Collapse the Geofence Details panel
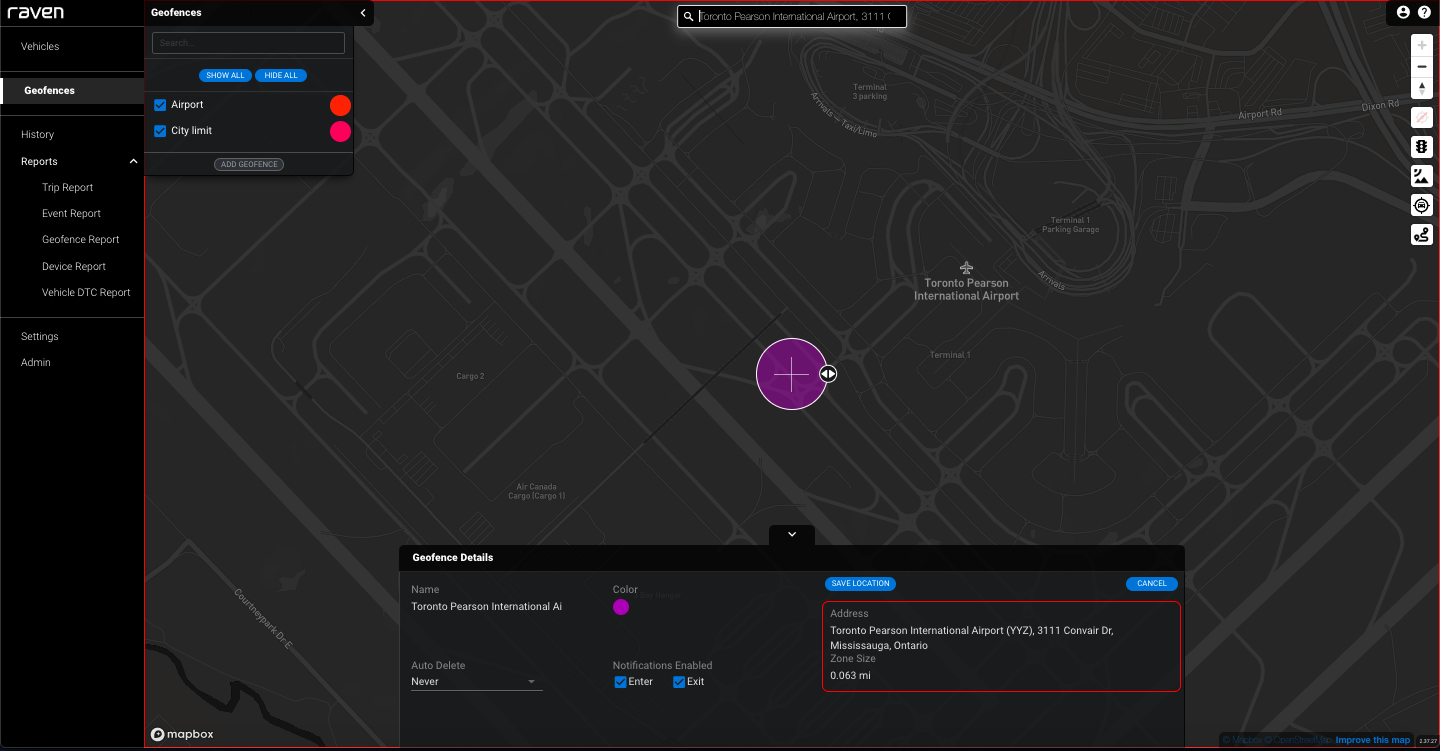Viewport: 1440px width, 751px height. point(792,535)
